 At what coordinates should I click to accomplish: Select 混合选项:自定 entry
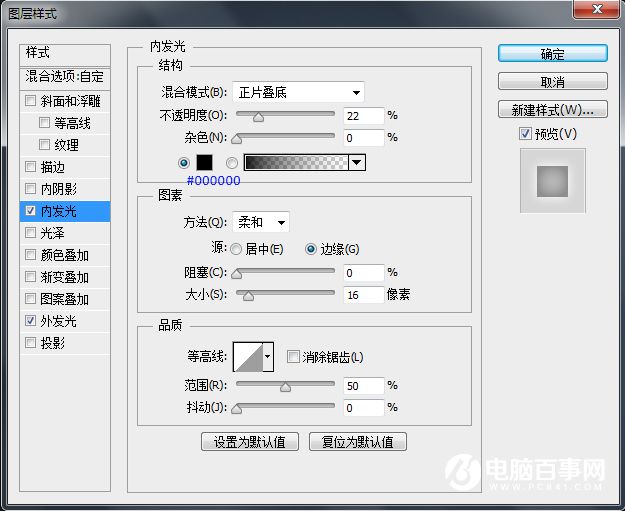coord(65,77)
